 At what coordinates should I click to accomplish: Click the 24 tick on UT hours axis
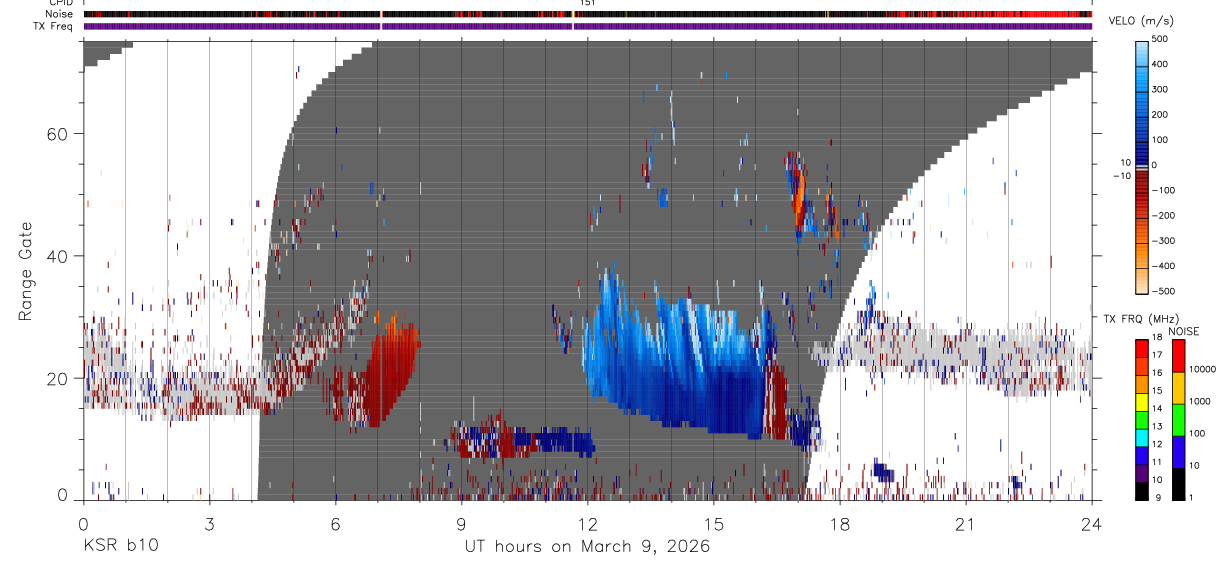pos(1092,524)
